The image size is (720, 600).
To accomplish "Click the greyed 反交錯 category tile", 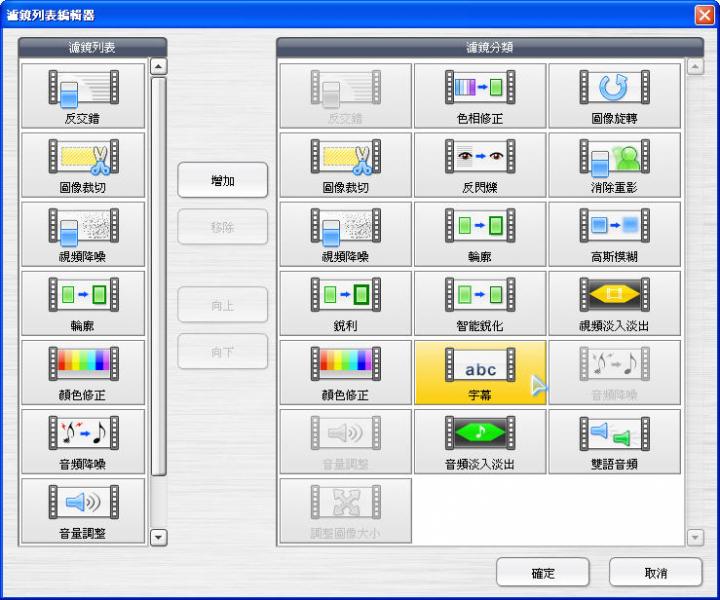I will pos(345,95).
